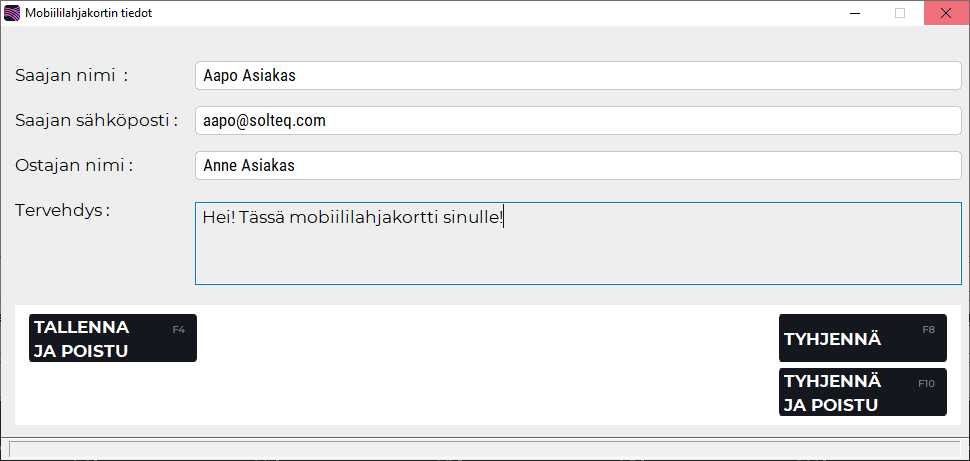
Task: Click the empty status bar at window bottom
Action: [x=484, y=449]
